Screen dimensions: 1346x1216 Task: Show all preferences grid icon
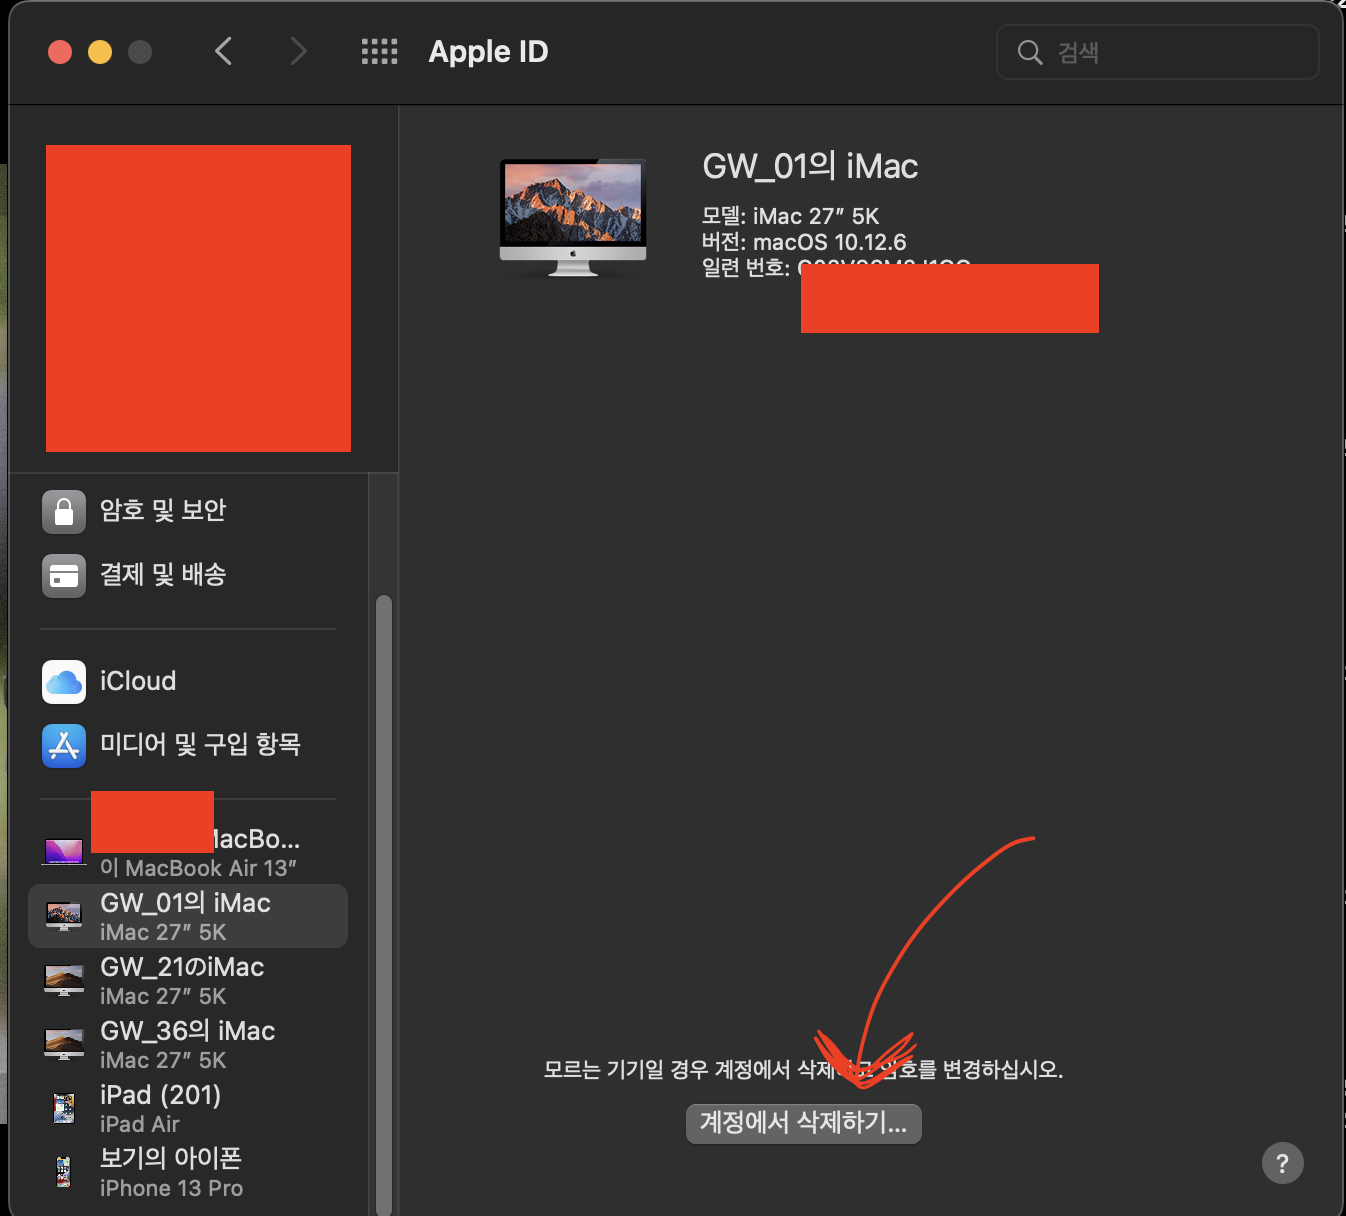point(379,51)
